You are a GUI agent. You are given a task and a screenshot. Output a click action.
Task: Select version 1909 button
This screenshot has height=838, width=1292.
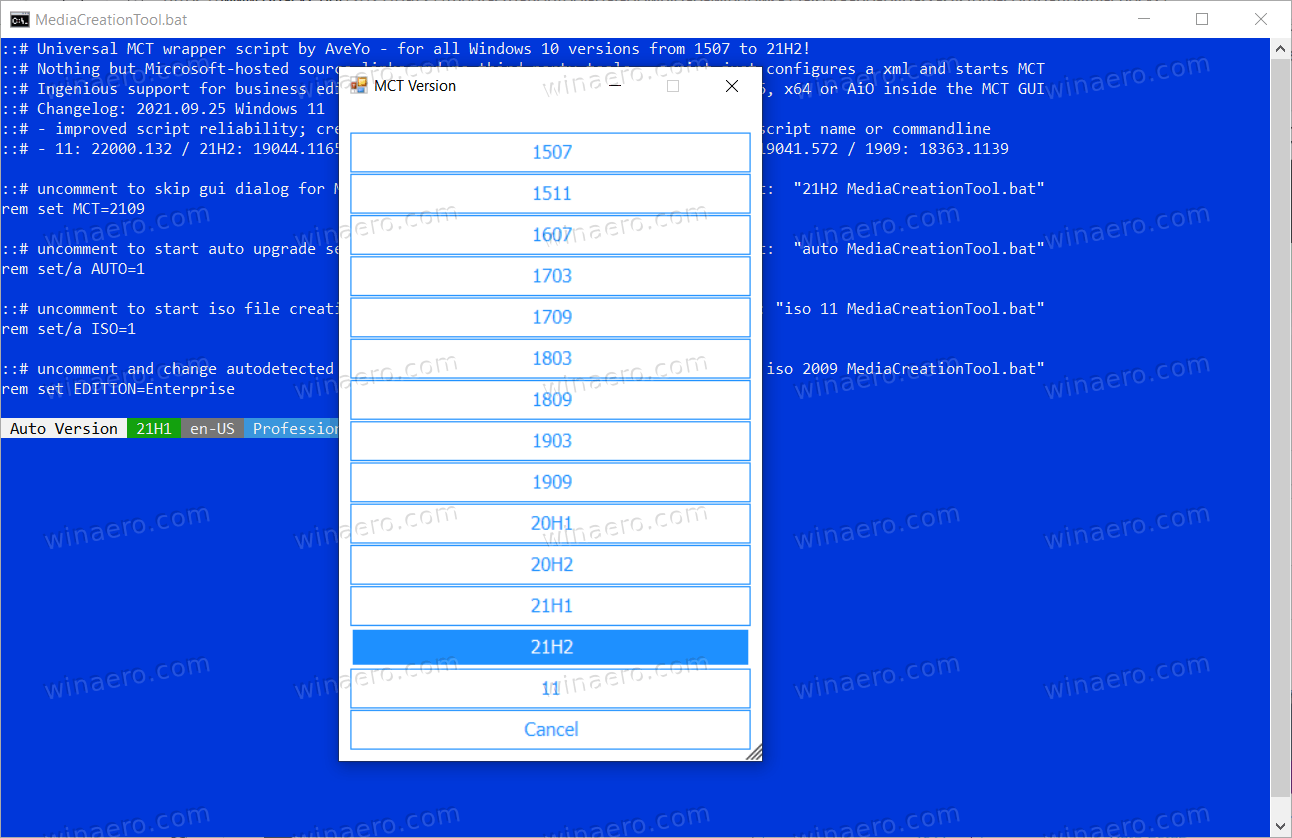[x=550, y=482]
